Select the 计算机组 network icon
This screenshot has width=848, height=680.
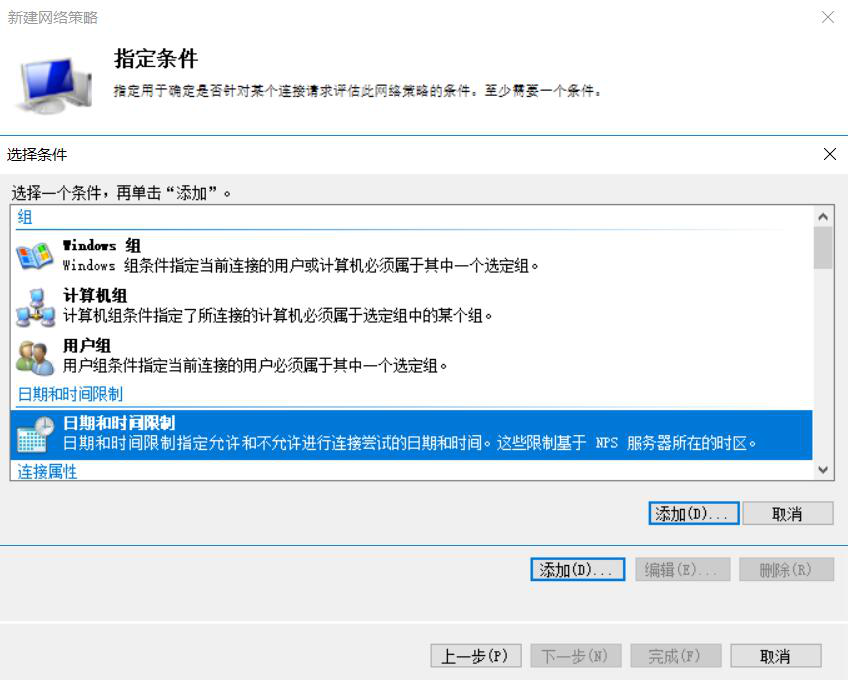(35, 307)
